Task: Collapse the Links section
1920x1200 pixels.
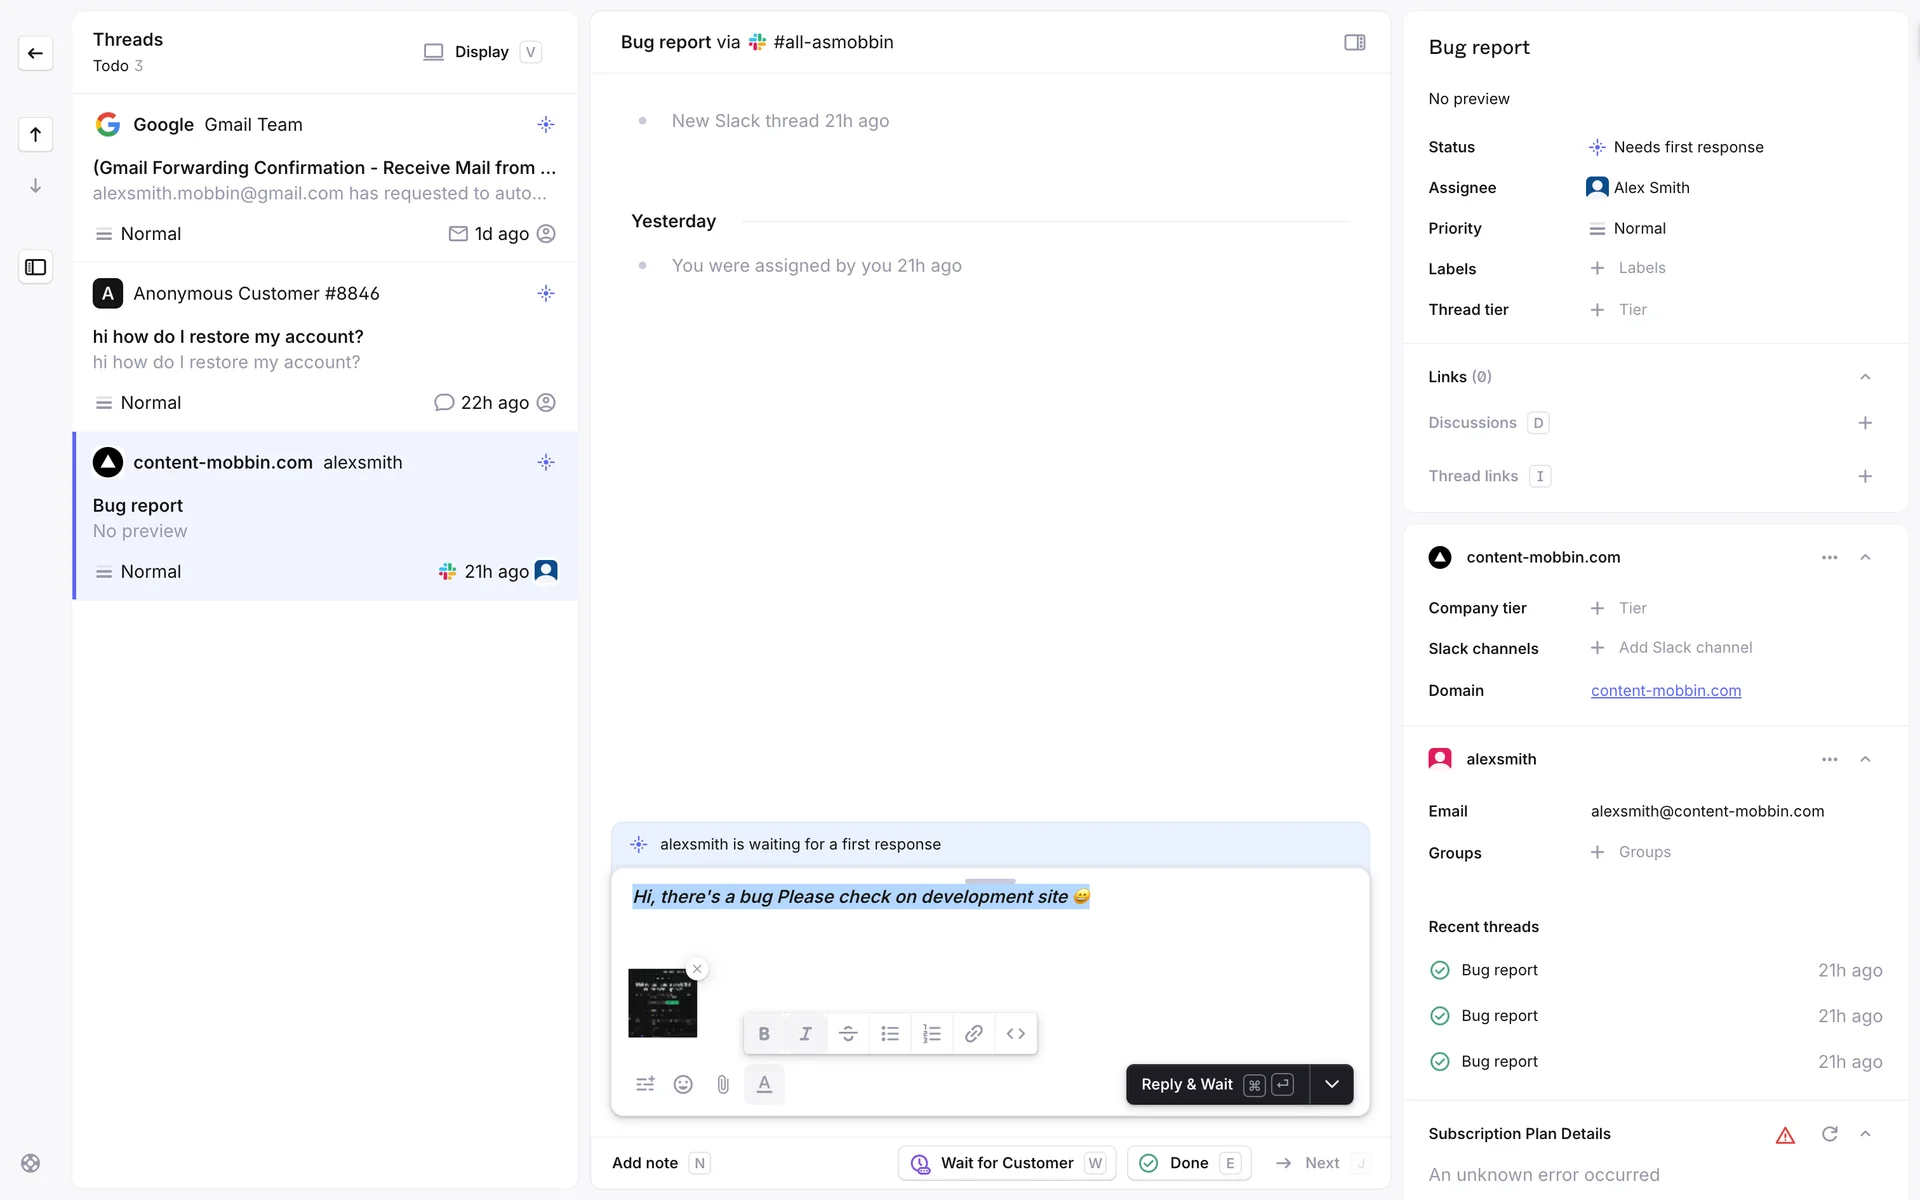Action: [1865, 377]
